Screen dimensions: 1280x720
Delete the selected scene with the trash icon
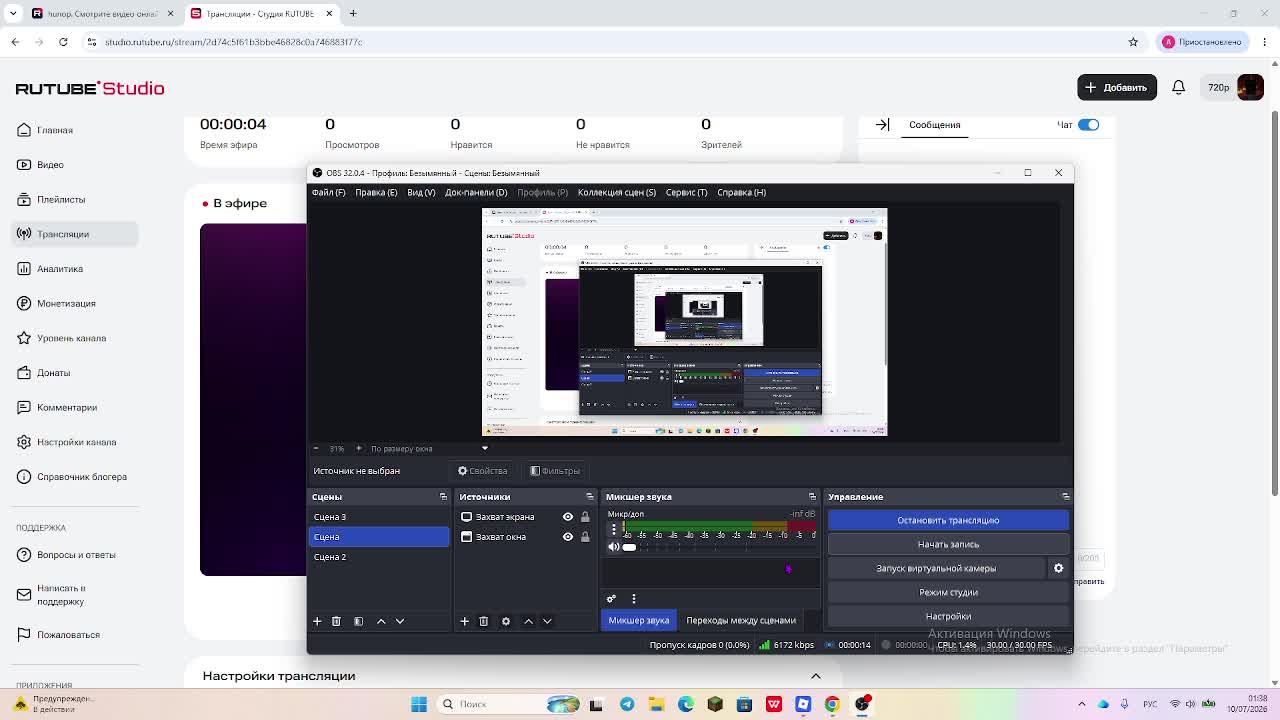[x=336, y=621]
